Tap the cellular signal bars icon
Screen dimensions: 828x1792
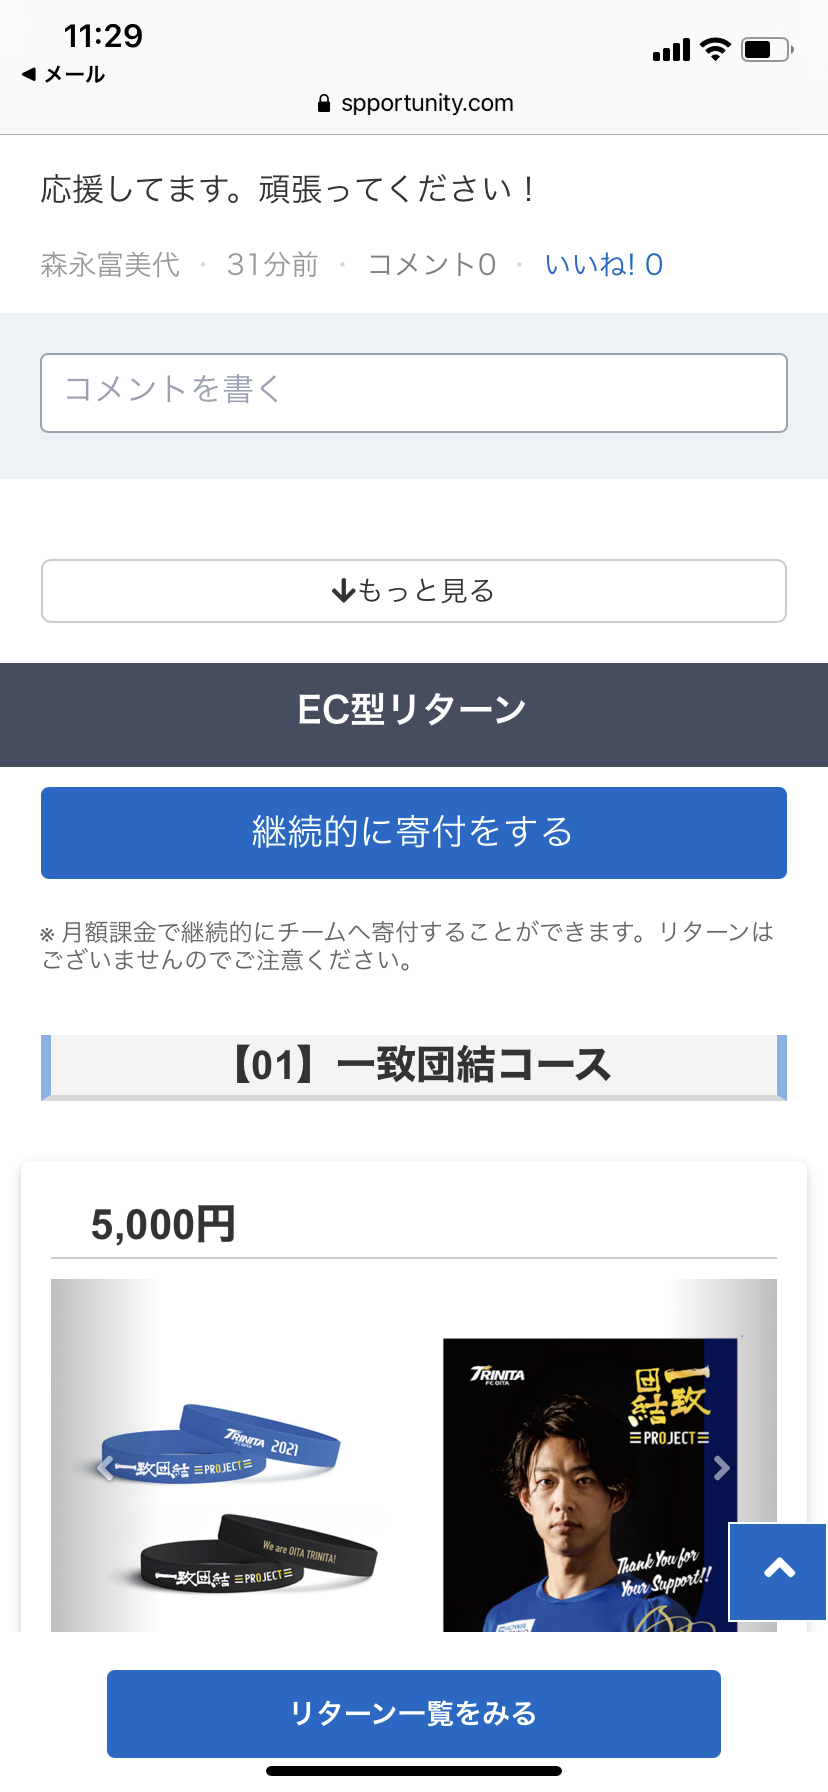tap(671, 50)
